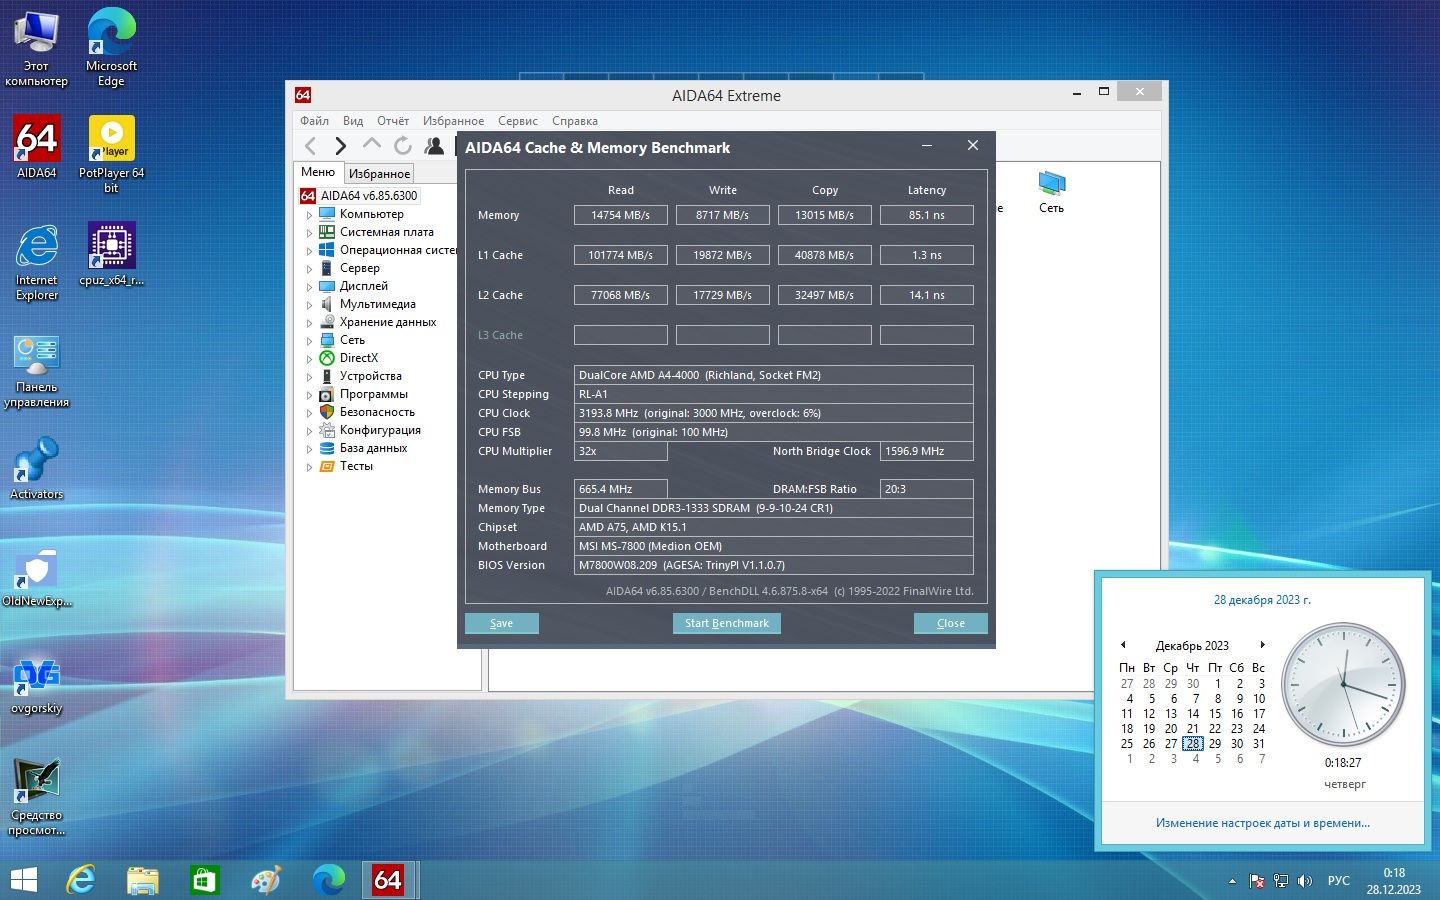The width and height of the screenshot is (1440, 900).
Task: Open the Файл menu
Action: click(x=314, y=121)
